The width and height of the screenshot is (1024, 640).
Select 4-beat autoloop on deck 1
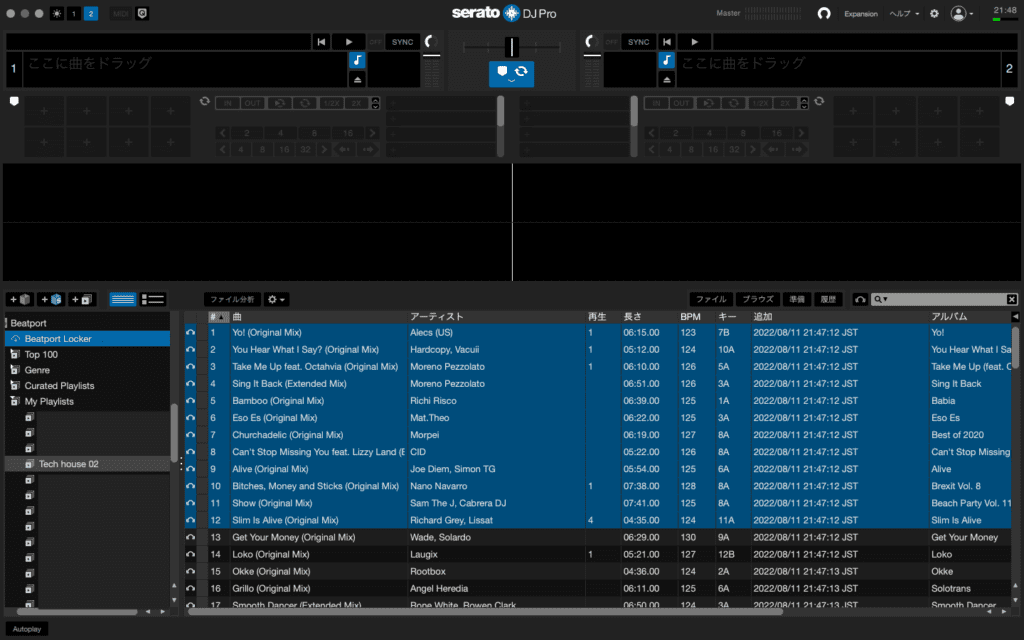280,133
